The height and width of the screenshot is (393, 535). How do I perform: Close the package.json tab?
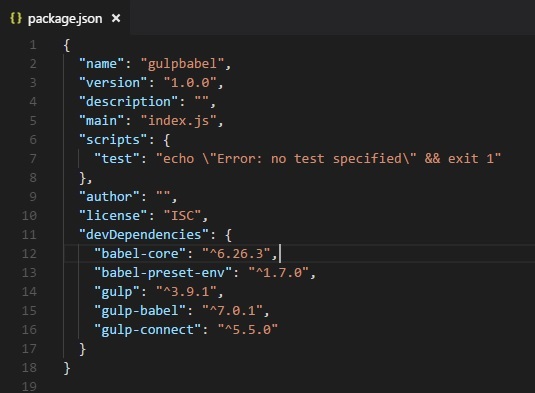click(116, 18)
